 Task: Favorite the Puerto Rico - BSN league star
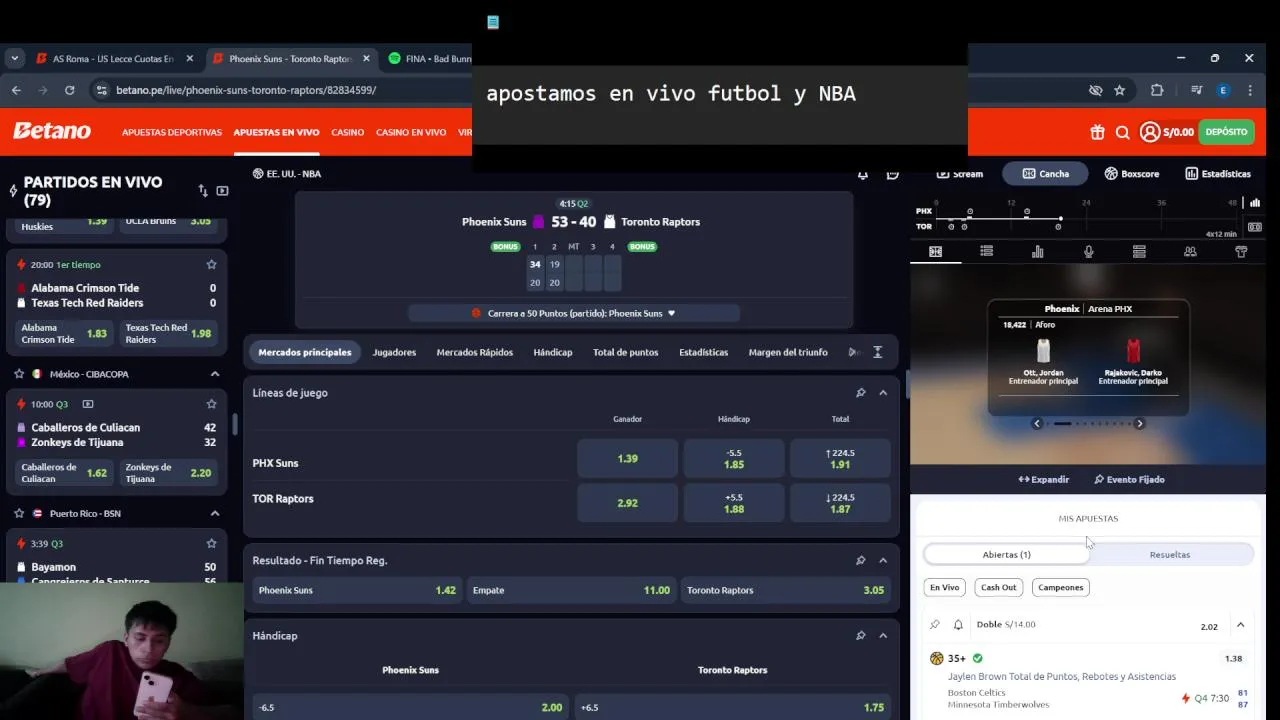18,514
